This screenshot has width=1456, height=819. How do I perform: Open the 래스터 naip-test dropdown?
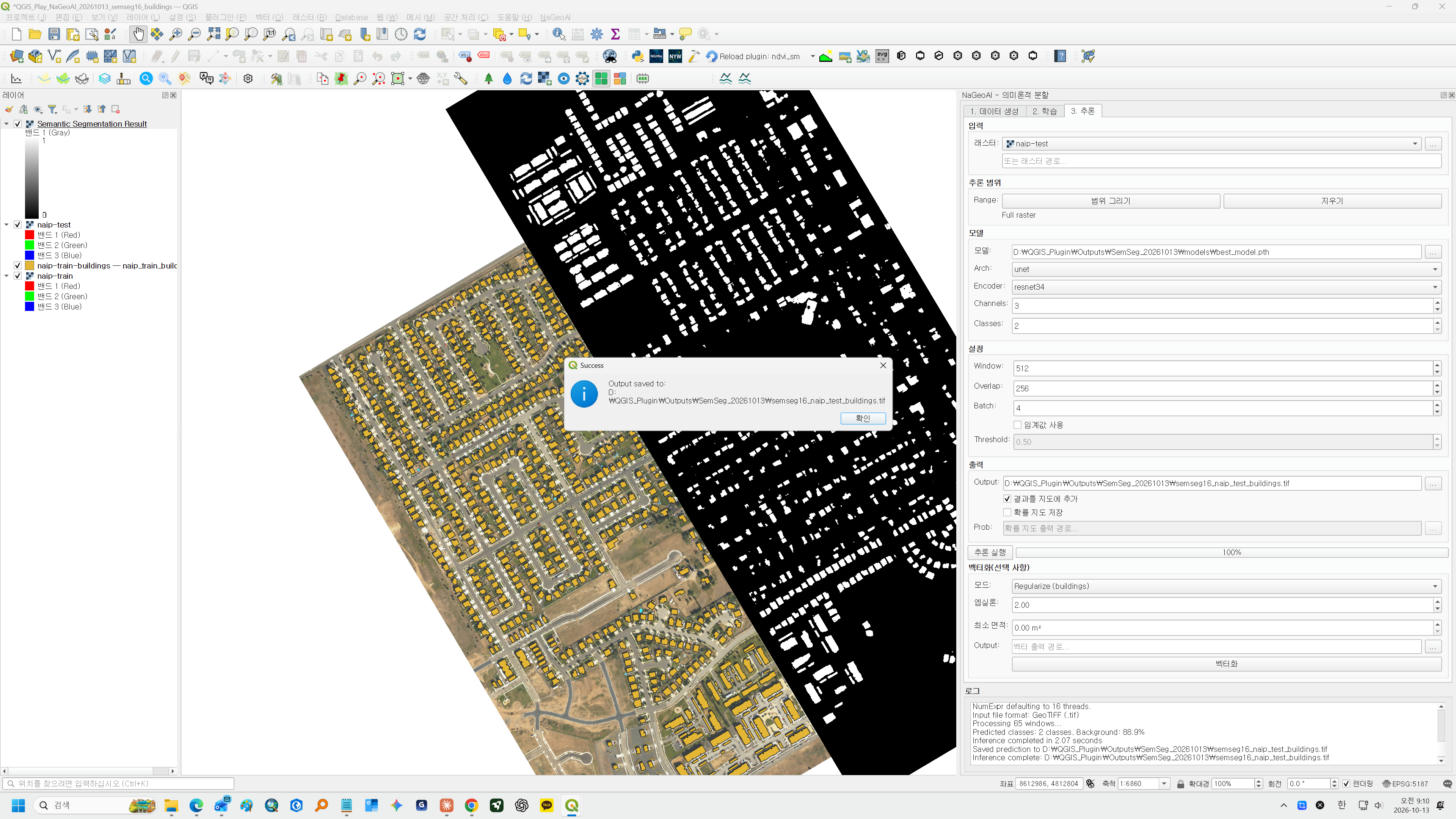pyautogui.click(x=1212, y=144)
